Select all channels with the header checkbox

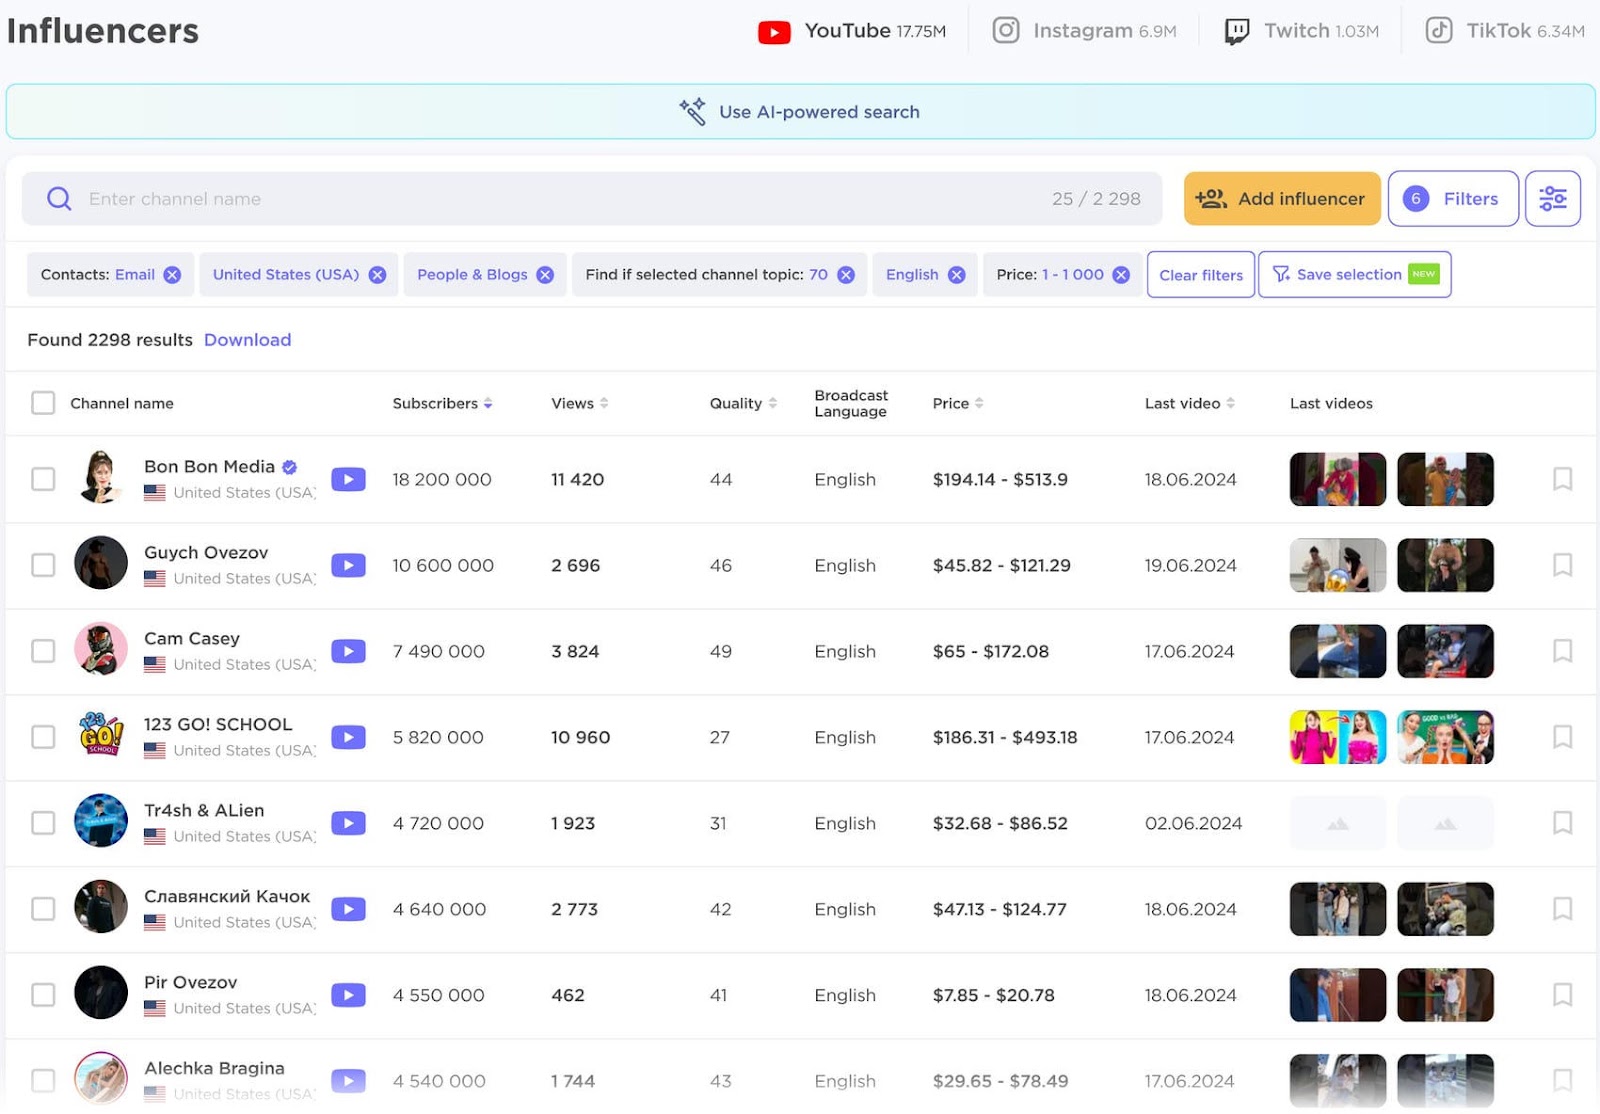pyautogui.click(x=43, y=403)
